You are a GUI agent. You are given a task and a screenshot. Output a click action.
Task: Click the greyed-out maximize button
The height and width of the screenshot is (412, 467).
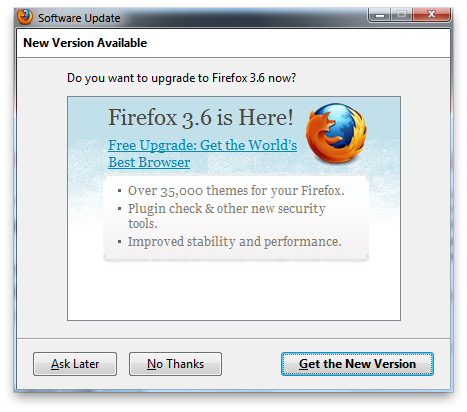coord(402,15)
